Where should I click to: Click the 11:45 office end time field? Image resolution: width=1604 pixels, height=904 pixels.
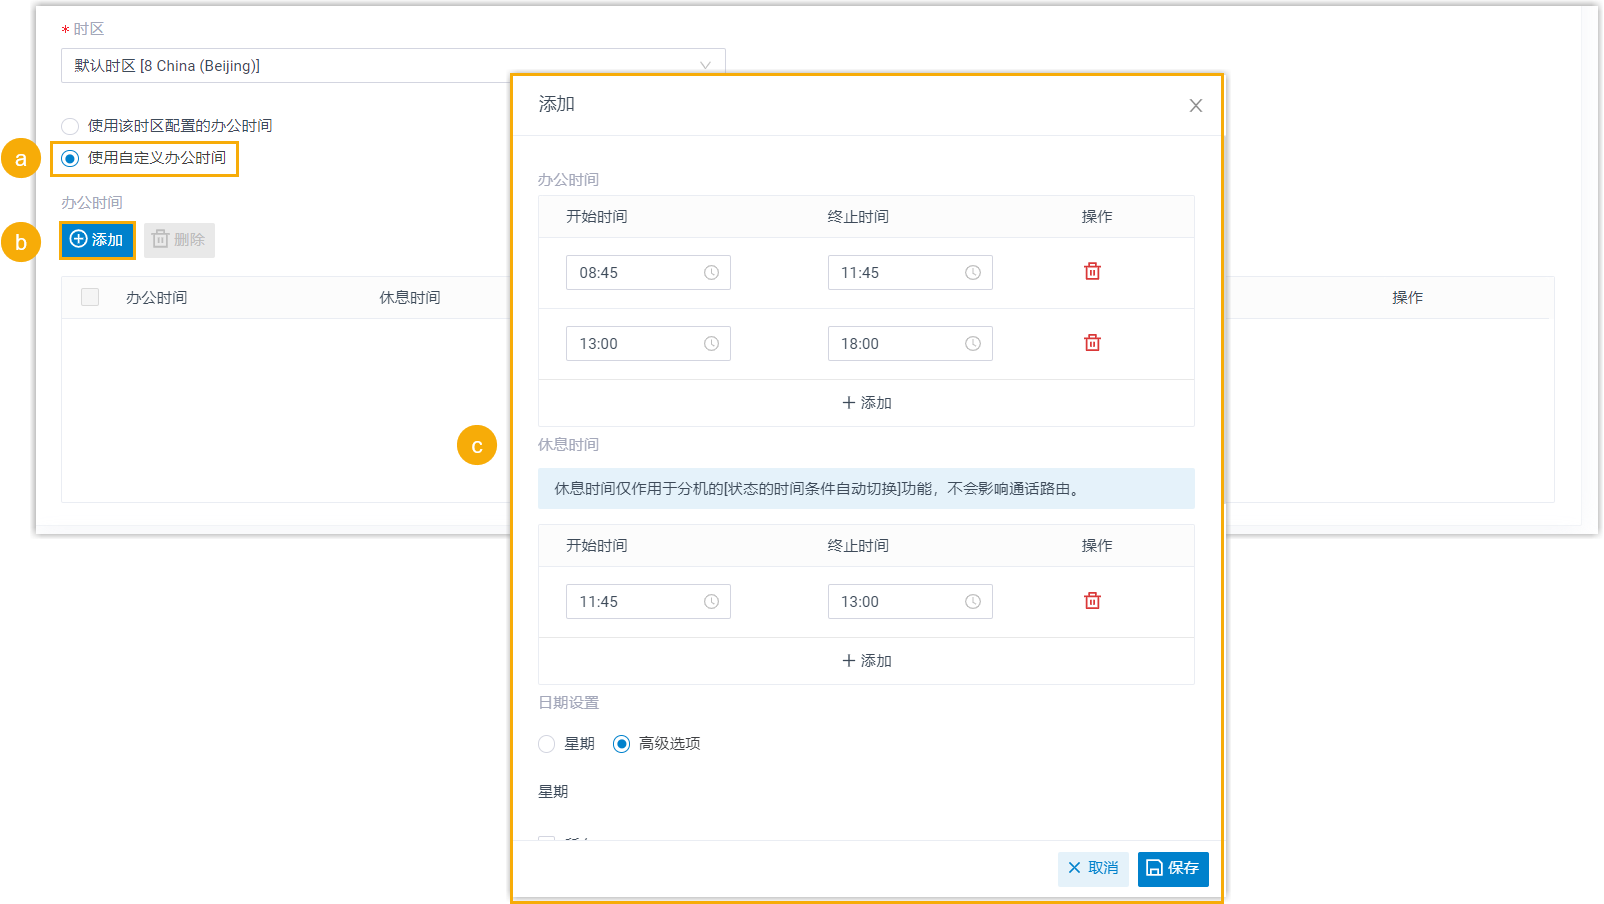click(x=897, y=273)
